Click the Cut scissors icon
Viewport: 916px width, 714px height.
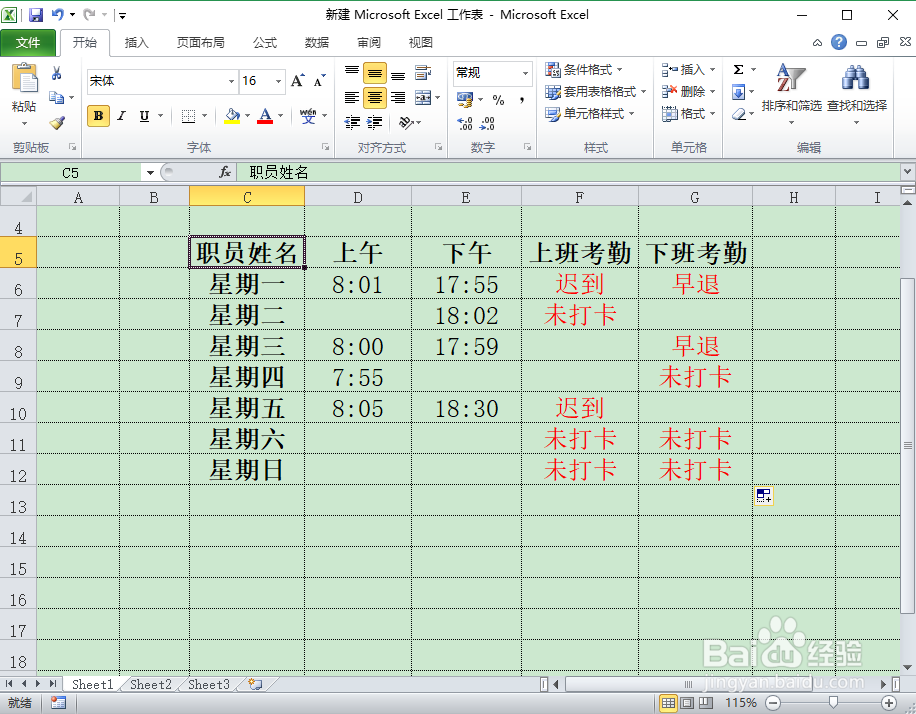(x=57, y=73)
